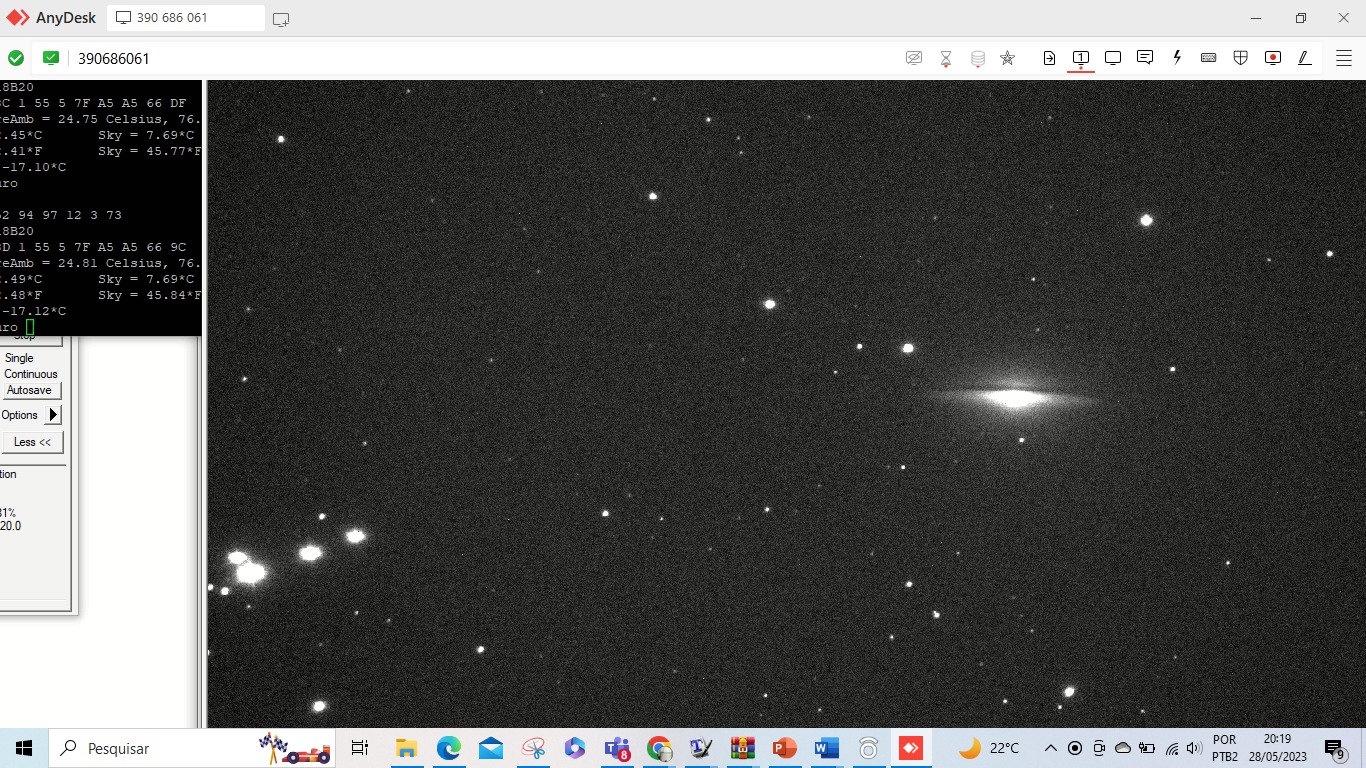The height and width of the screenshot is (768, 1366).
Task: Open Task View on the taskbar
Action: click(360, 748)
